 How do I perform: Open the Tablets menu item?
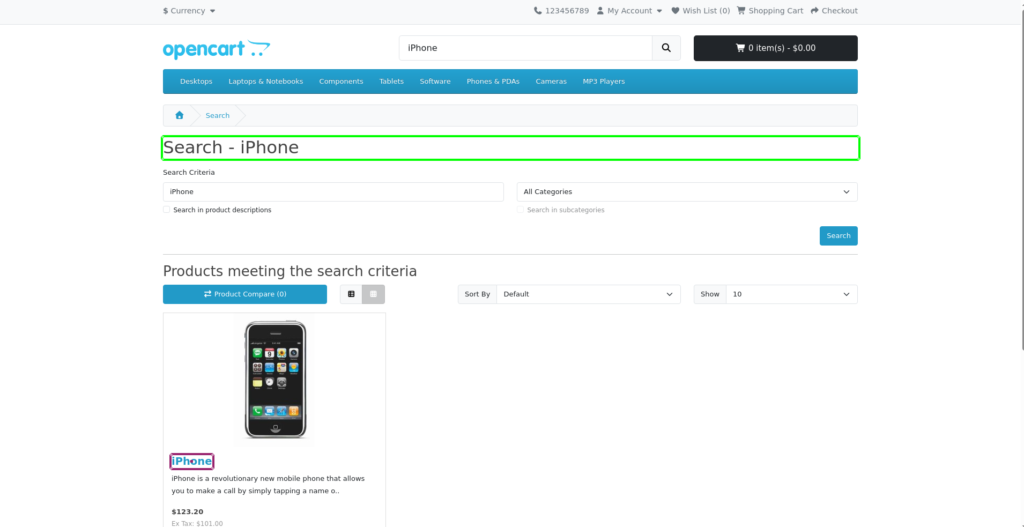pyautogui.click(x=391, y=82)
